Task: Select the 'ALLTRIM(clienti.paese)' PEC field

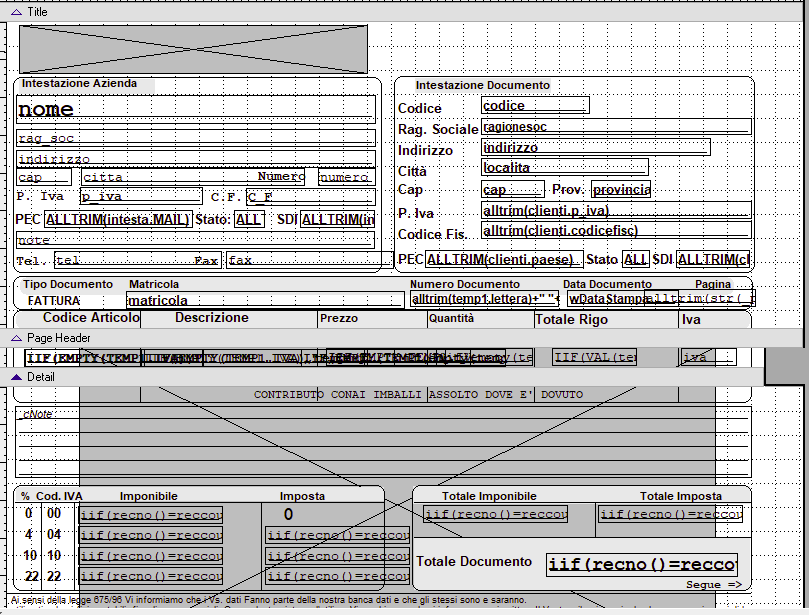Action: point(504,259)
